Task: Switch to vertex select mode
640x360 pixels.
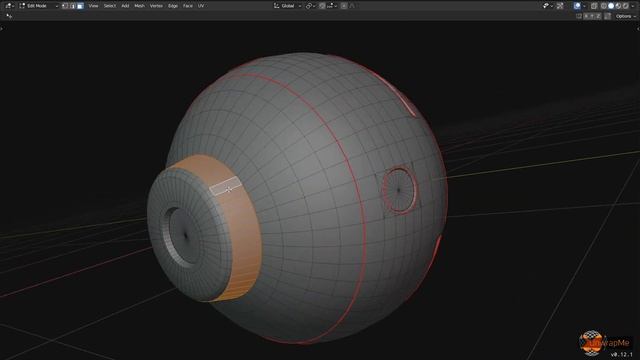Action: 65,6
